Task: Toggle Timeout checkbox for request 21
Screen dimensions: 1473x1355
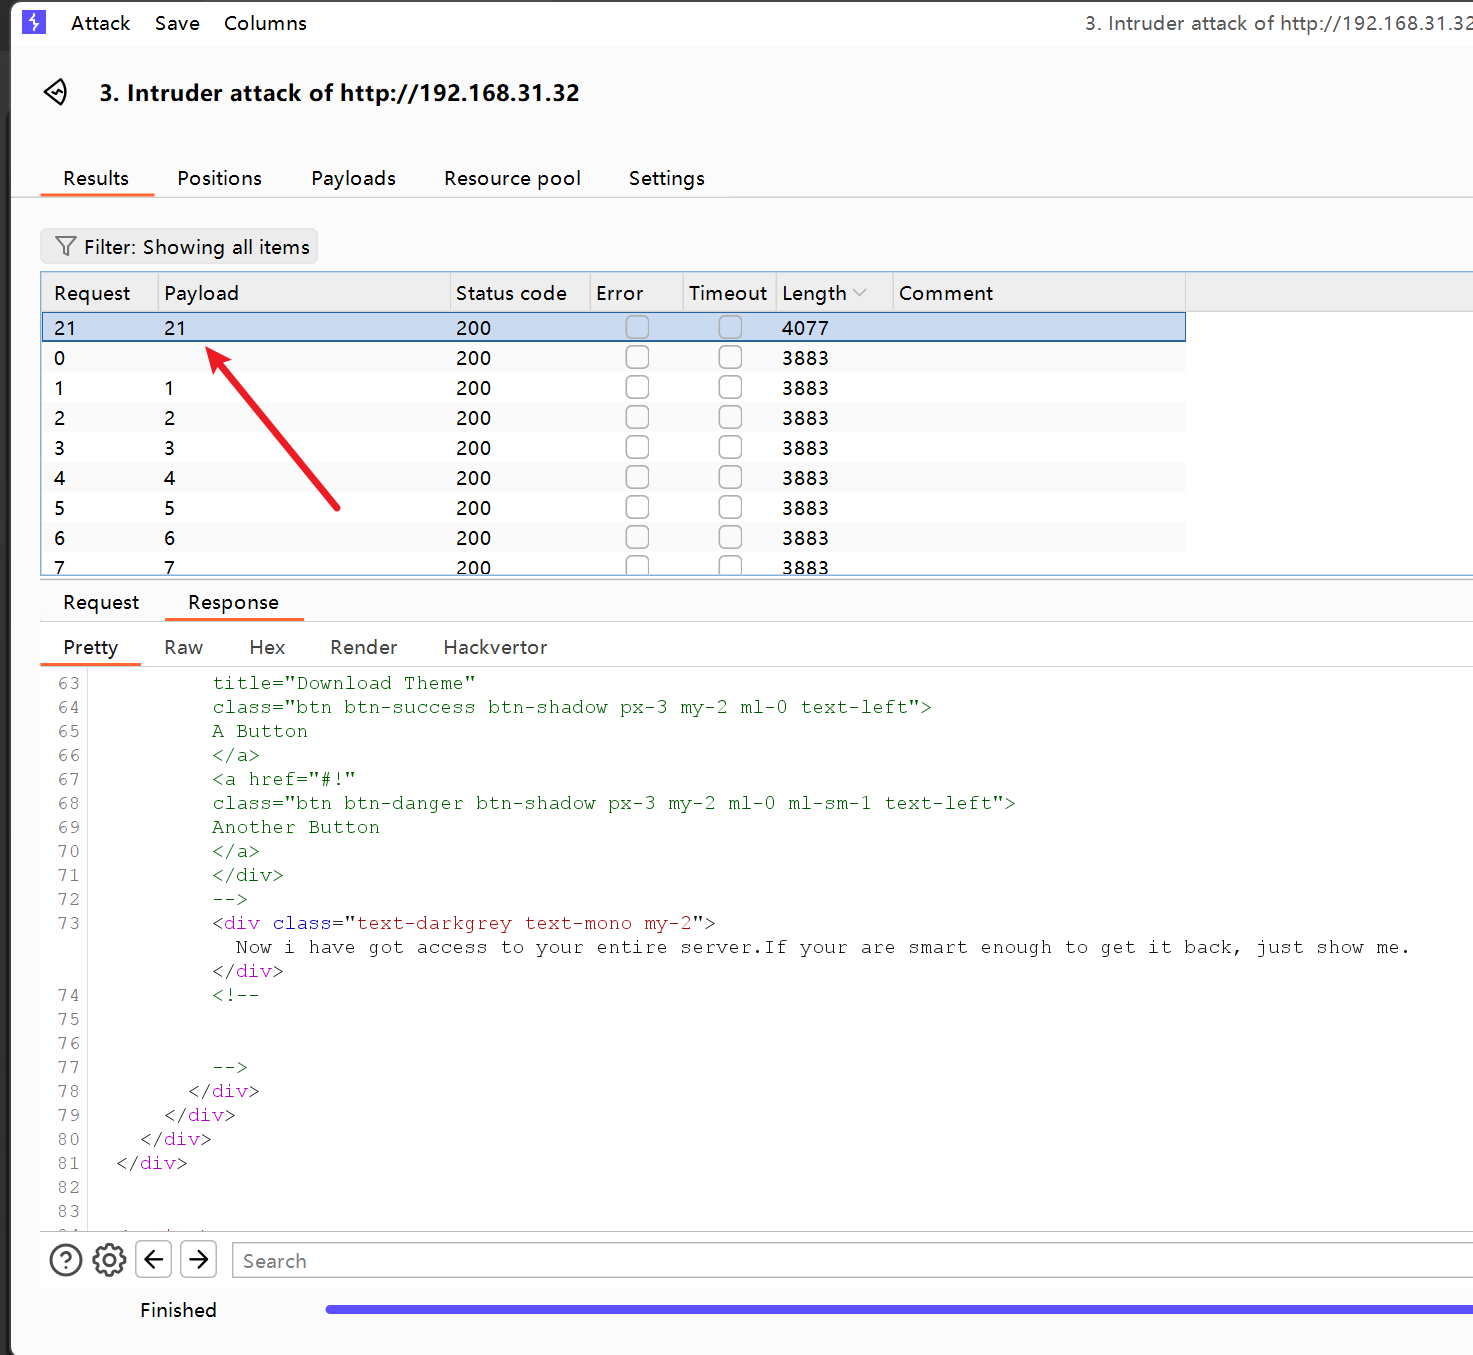Action: pos(730,327)
